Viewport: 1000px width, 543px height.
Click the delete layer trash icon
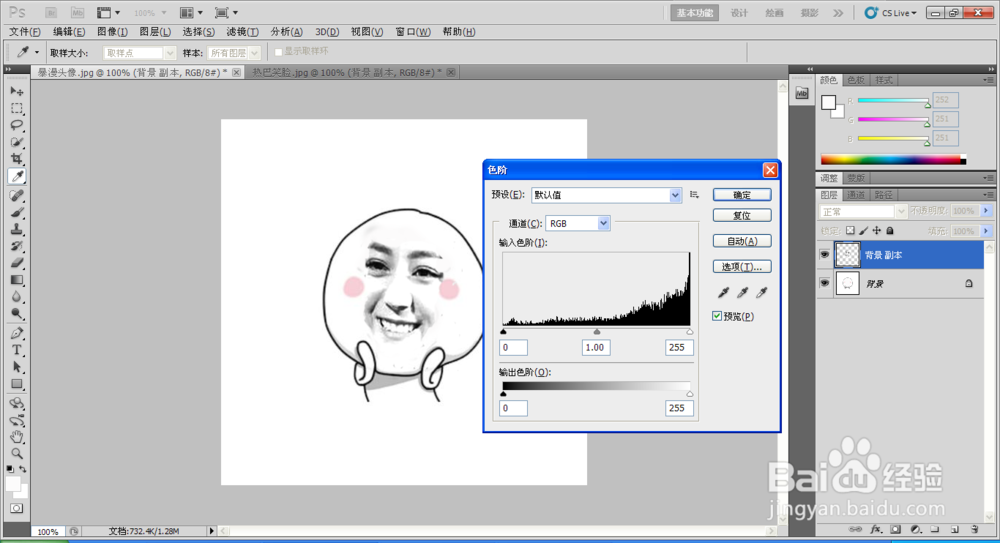click(x=974, y=530)
